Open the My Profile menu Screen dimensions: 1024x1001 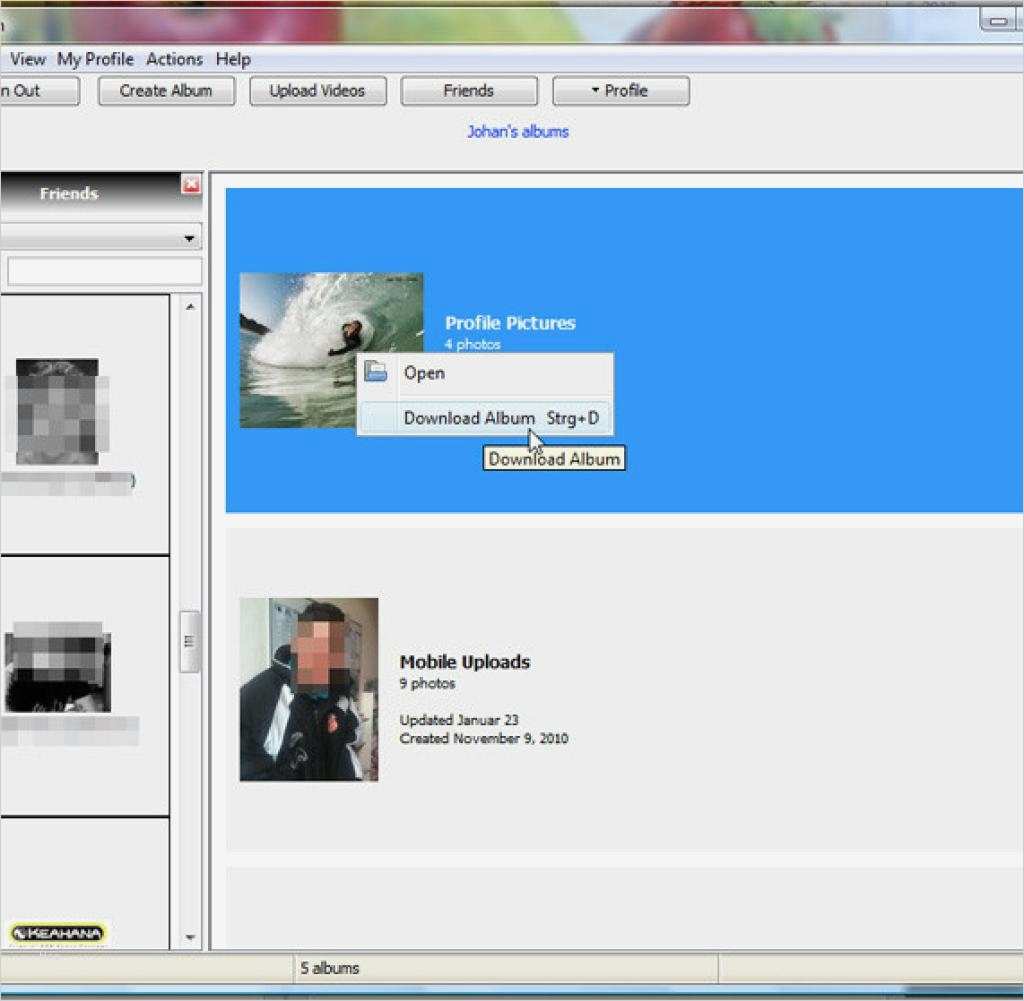click(x=95, y=59)
